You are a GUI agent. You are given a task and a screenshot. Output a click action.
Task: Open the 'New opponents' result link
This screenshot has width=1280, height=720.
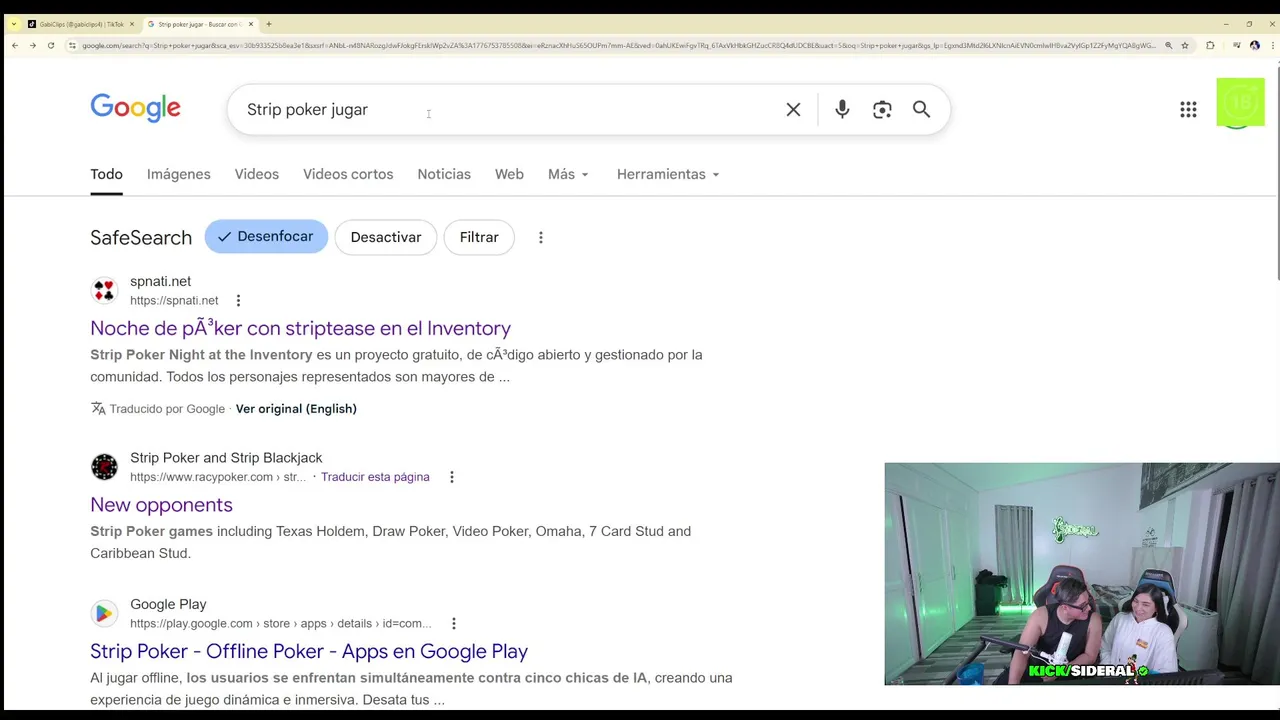pyautogui.click(x=161, y=505)
